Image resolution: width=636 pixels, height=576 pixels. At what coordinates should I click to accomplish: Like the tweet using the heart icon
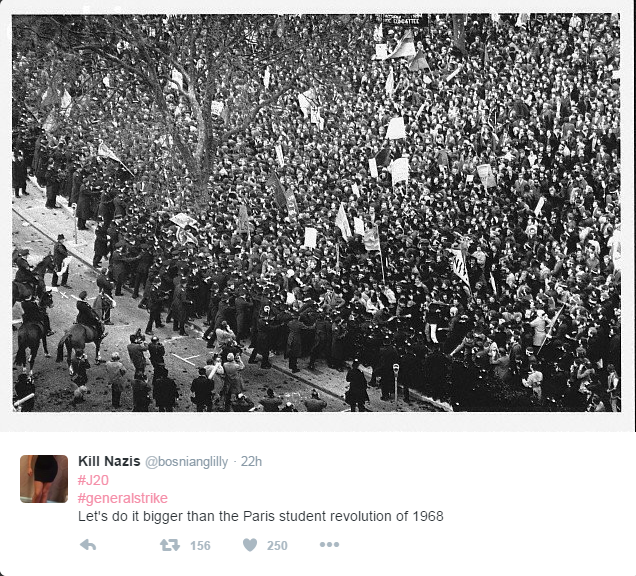point(250,545)
